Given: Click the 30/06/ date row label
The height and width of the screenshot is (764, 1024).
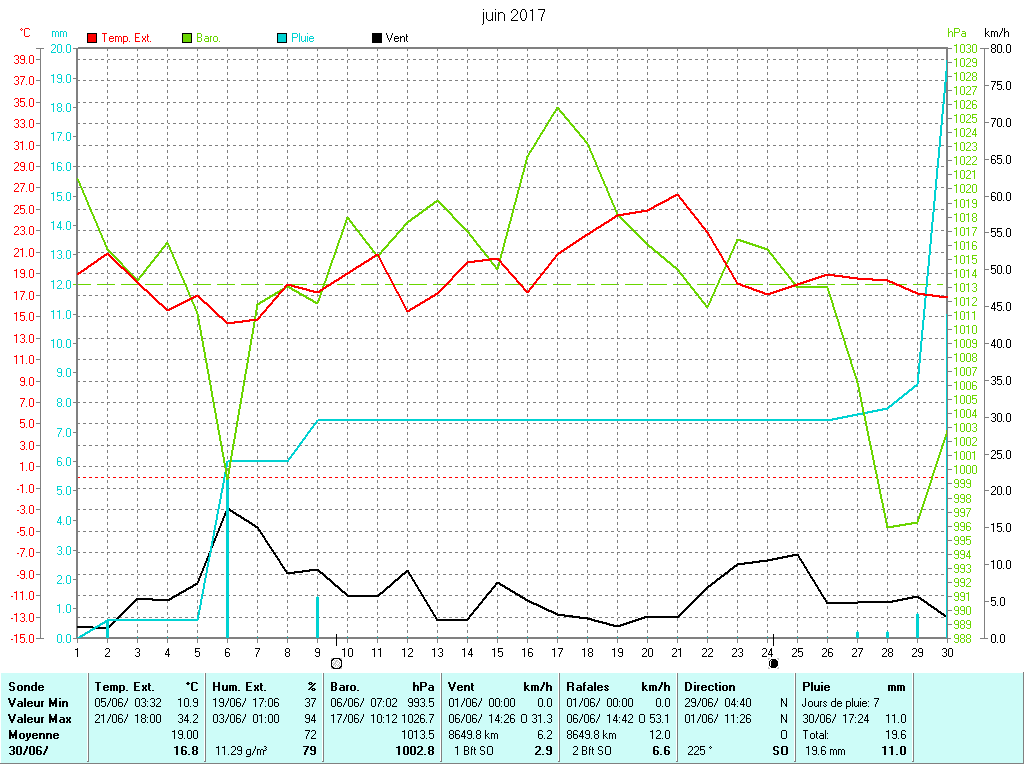Looking at the screenshot, I should click(28, 751).
